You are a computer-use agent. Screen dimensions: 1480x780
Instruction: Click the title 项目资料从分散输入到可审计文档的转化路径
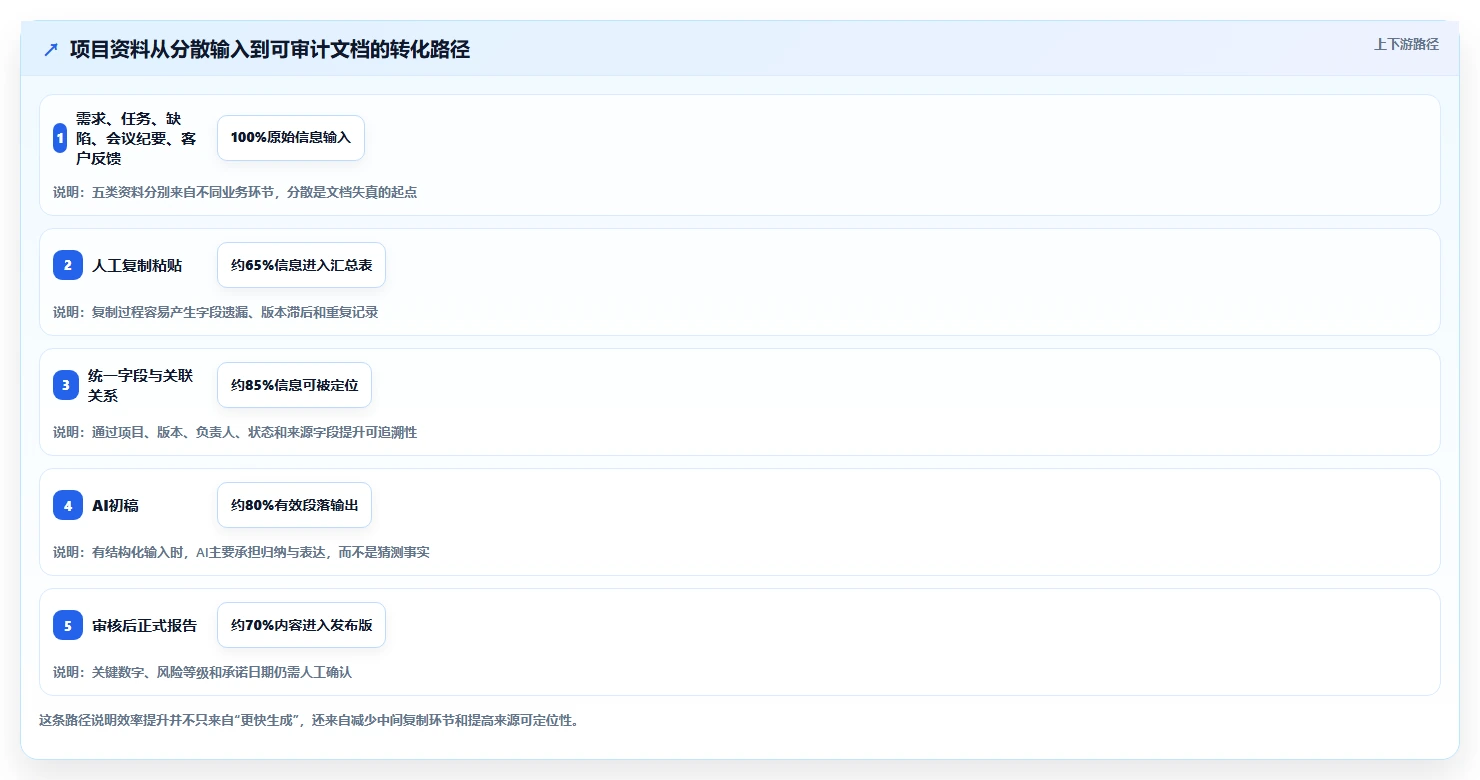pyautogui.click(x=270, y=49)
